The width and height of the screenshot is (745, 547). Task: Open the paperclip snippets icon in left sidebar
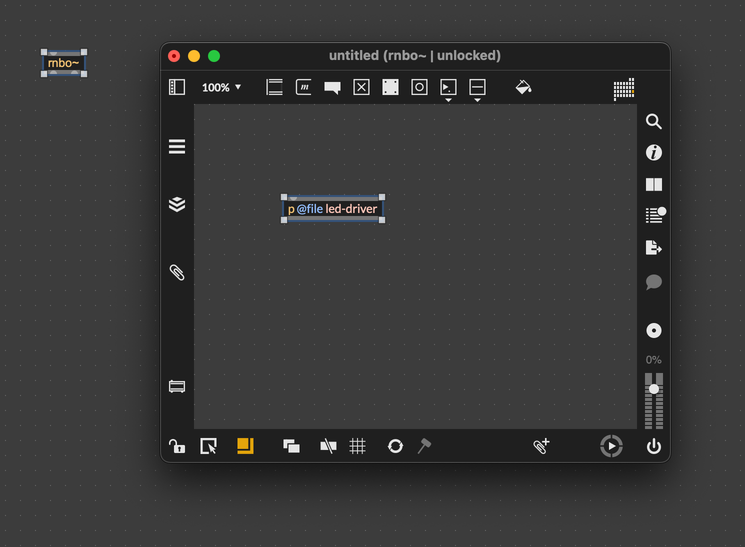coord(177,272)
